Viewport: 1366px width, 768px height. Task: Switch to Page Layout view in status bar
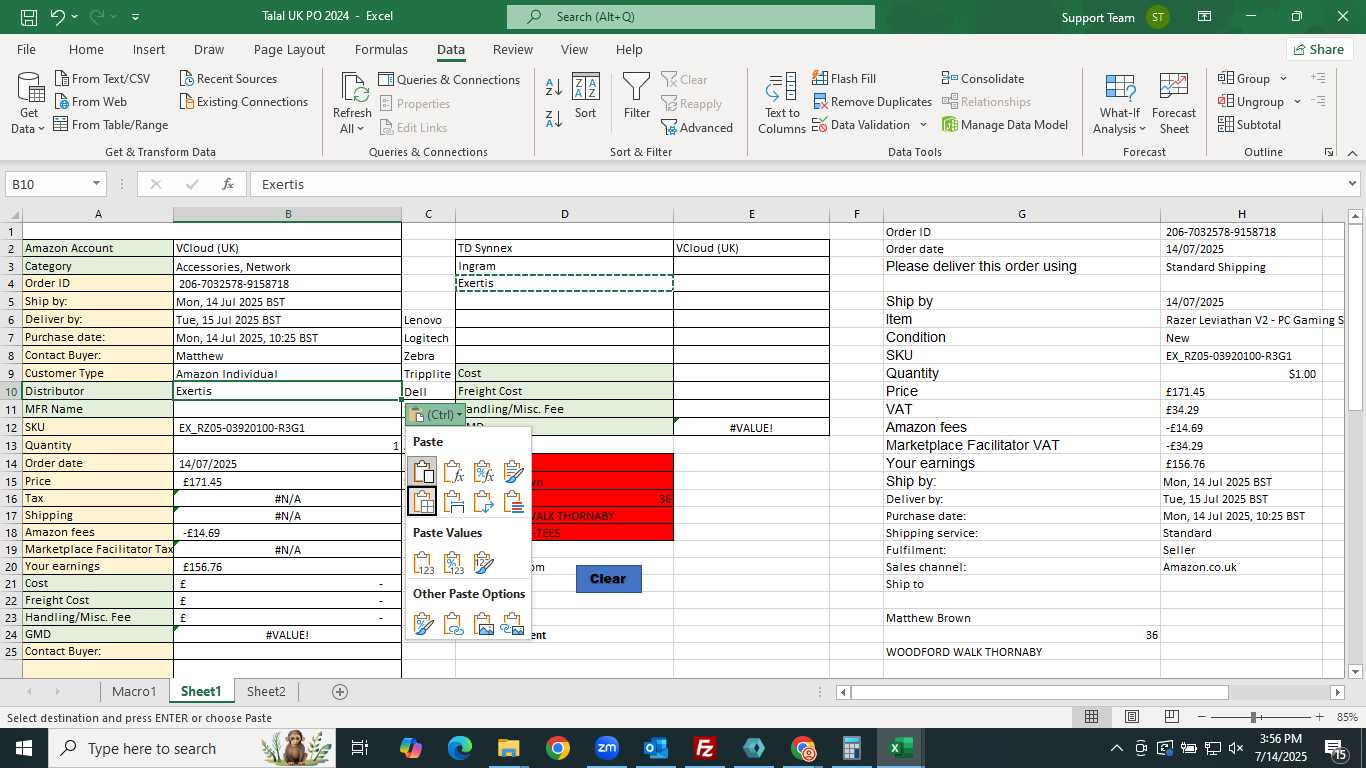coord(1132,717)
